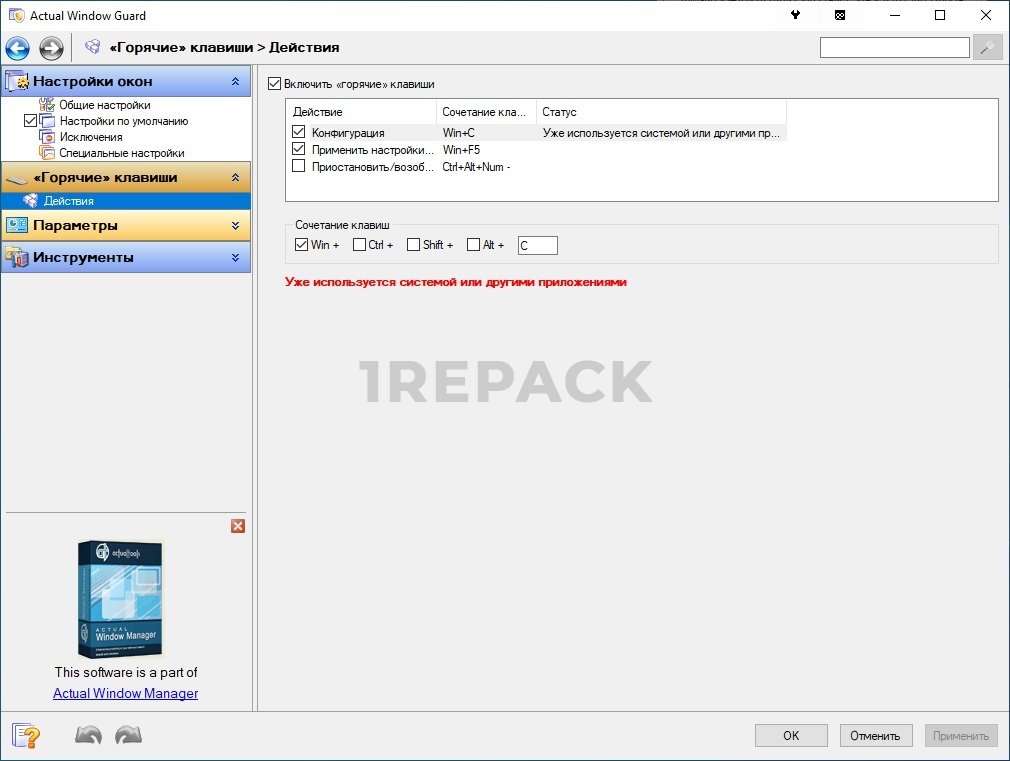Click the back navigation arrow icon

[17, 48]
